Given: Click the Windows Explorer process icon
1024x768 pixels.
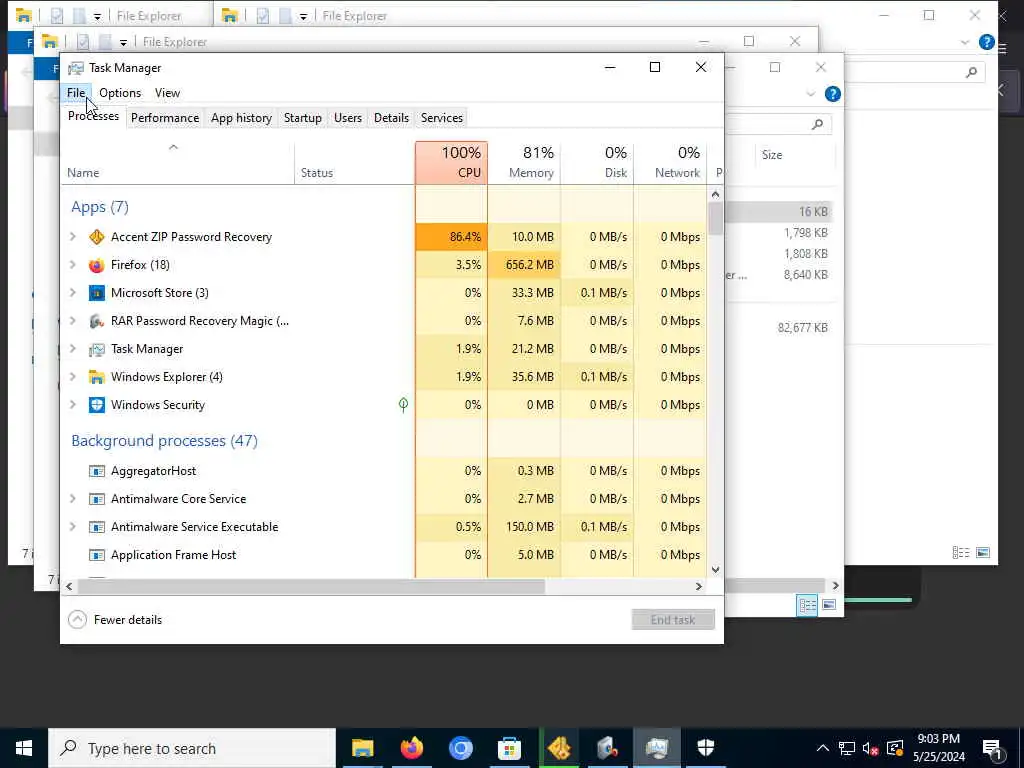Looking at the screenshot, I should coord(97,377).
